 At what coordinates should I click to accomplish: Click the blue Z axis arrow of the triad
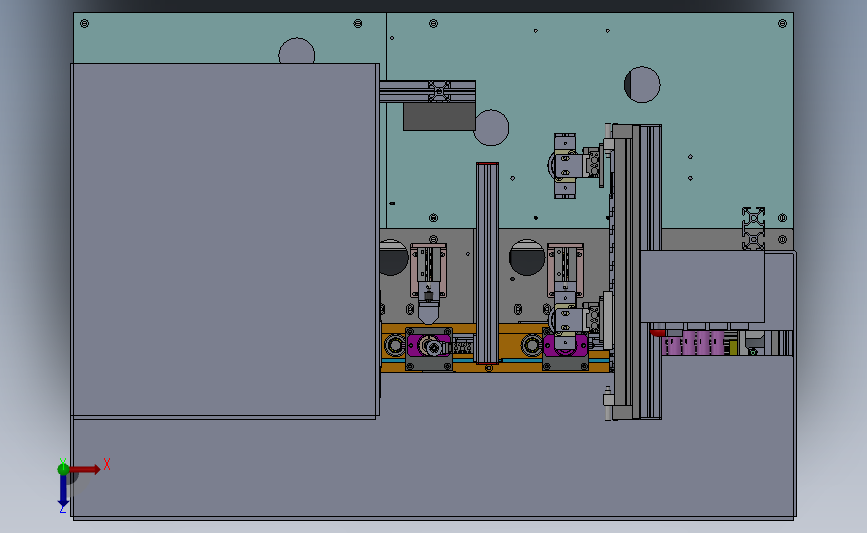[x=63, y=492]
